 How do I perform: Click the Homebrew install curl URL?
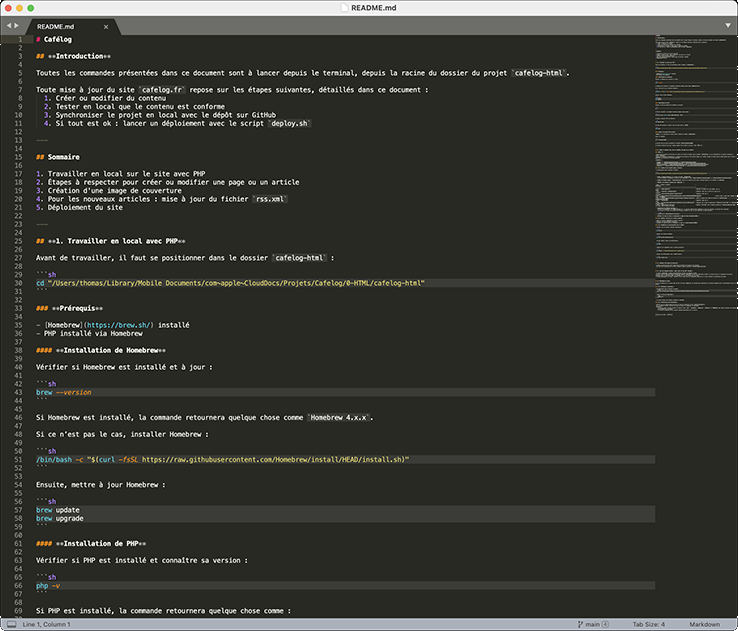tap(273, 460)
